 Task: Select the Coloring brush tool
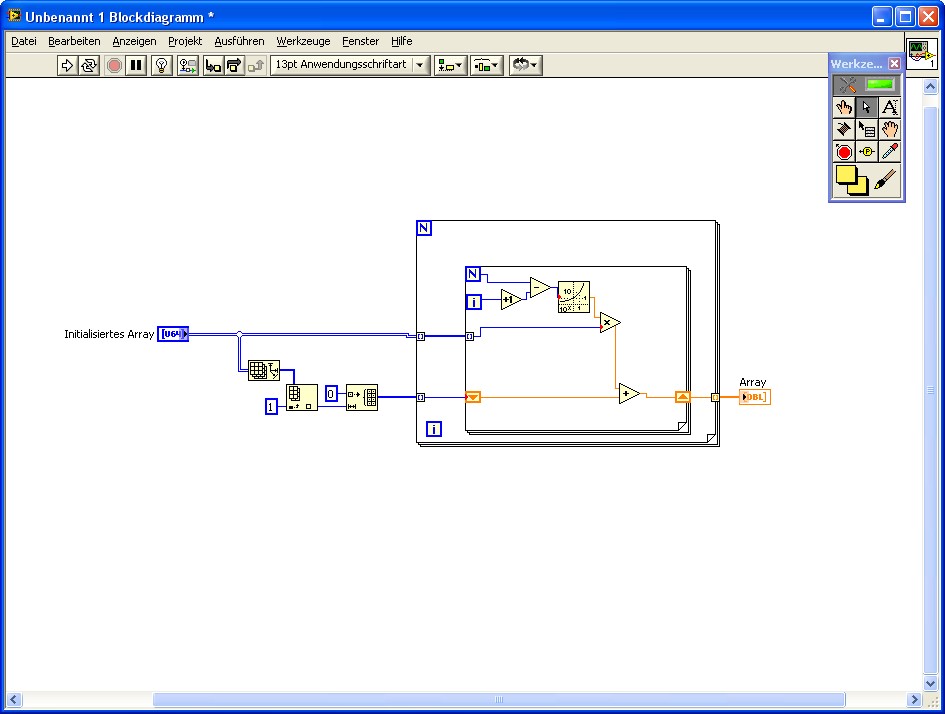[885, 180]
